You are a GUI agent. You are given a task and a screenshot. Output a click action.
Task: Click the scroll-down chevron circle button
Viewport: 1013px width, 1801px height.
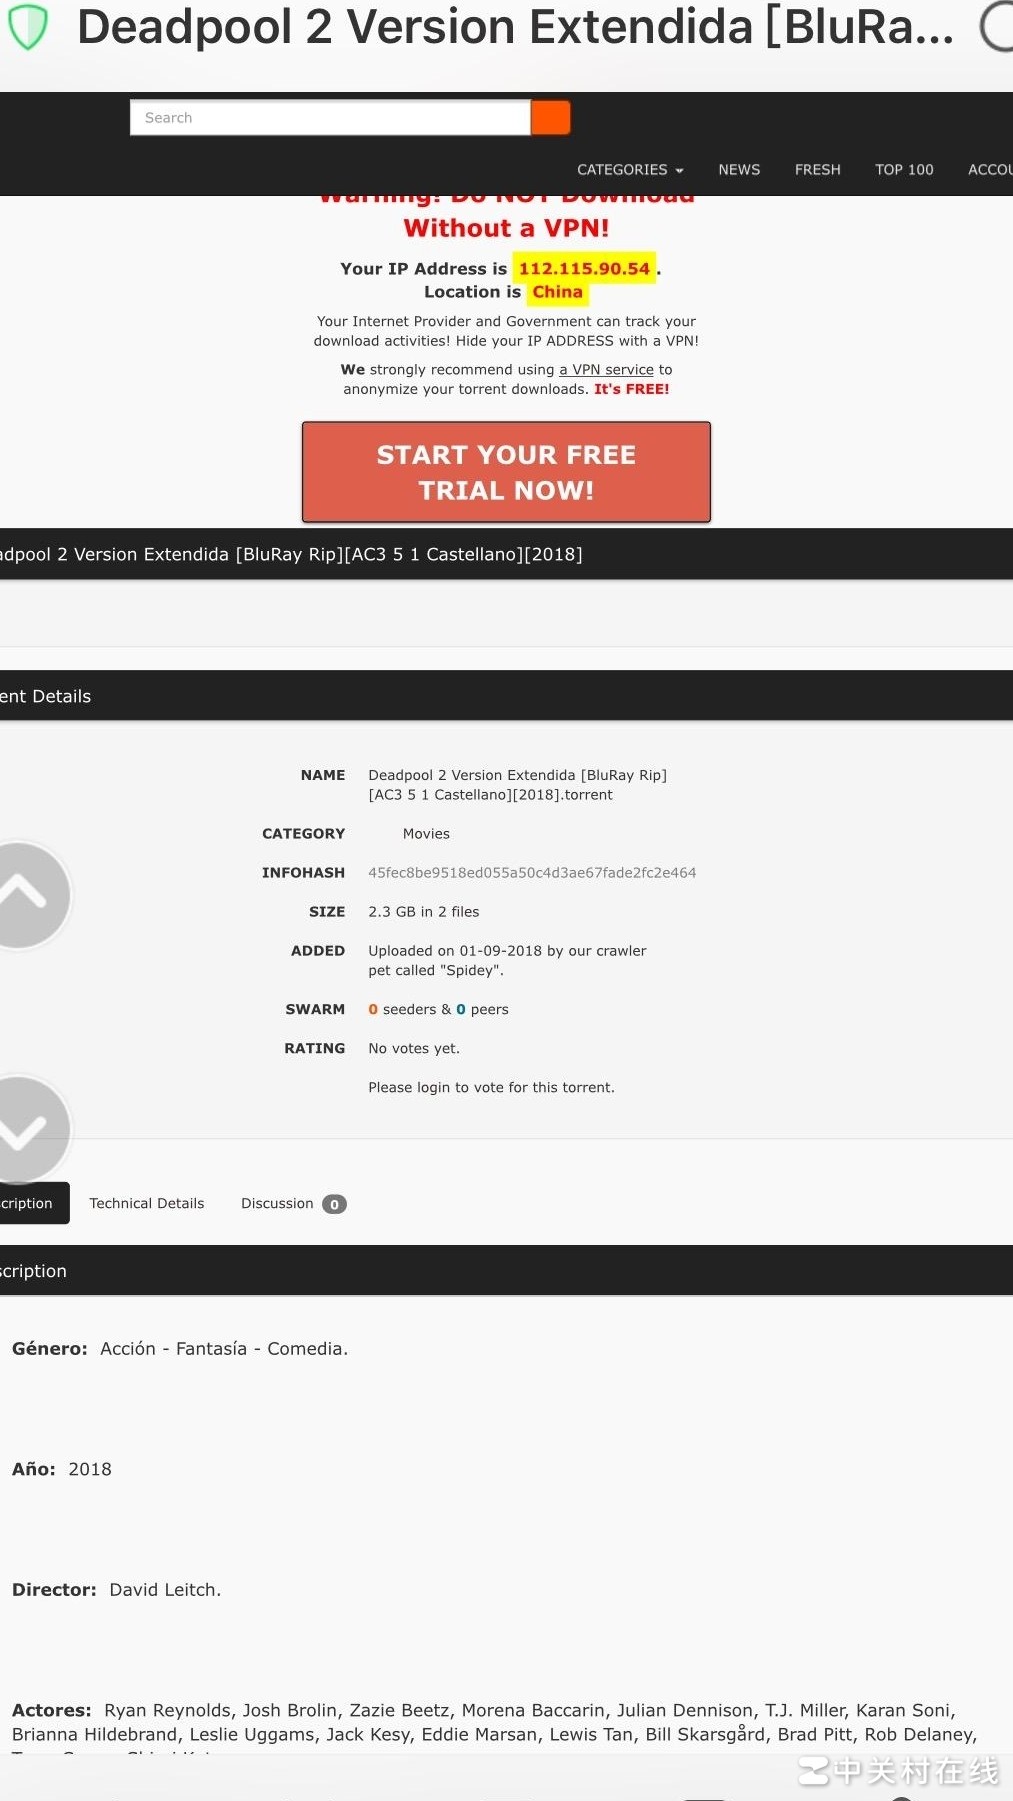[25, 1129]
